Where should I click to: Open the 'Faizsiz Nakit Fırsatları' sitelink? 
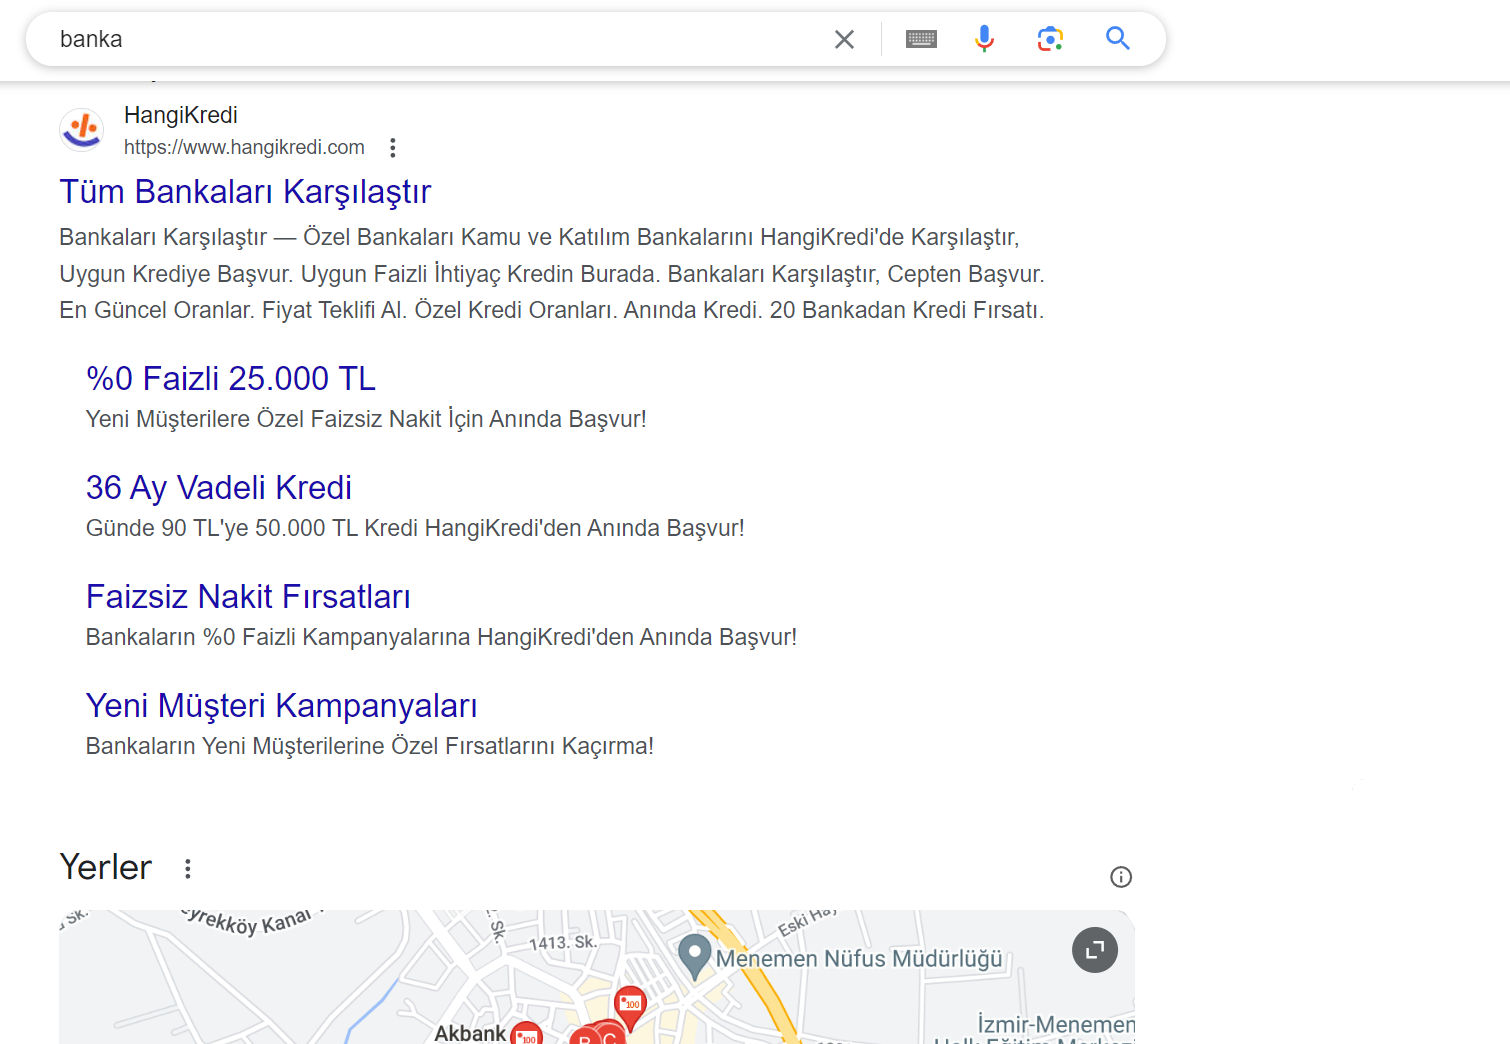[x=248, y=596]
